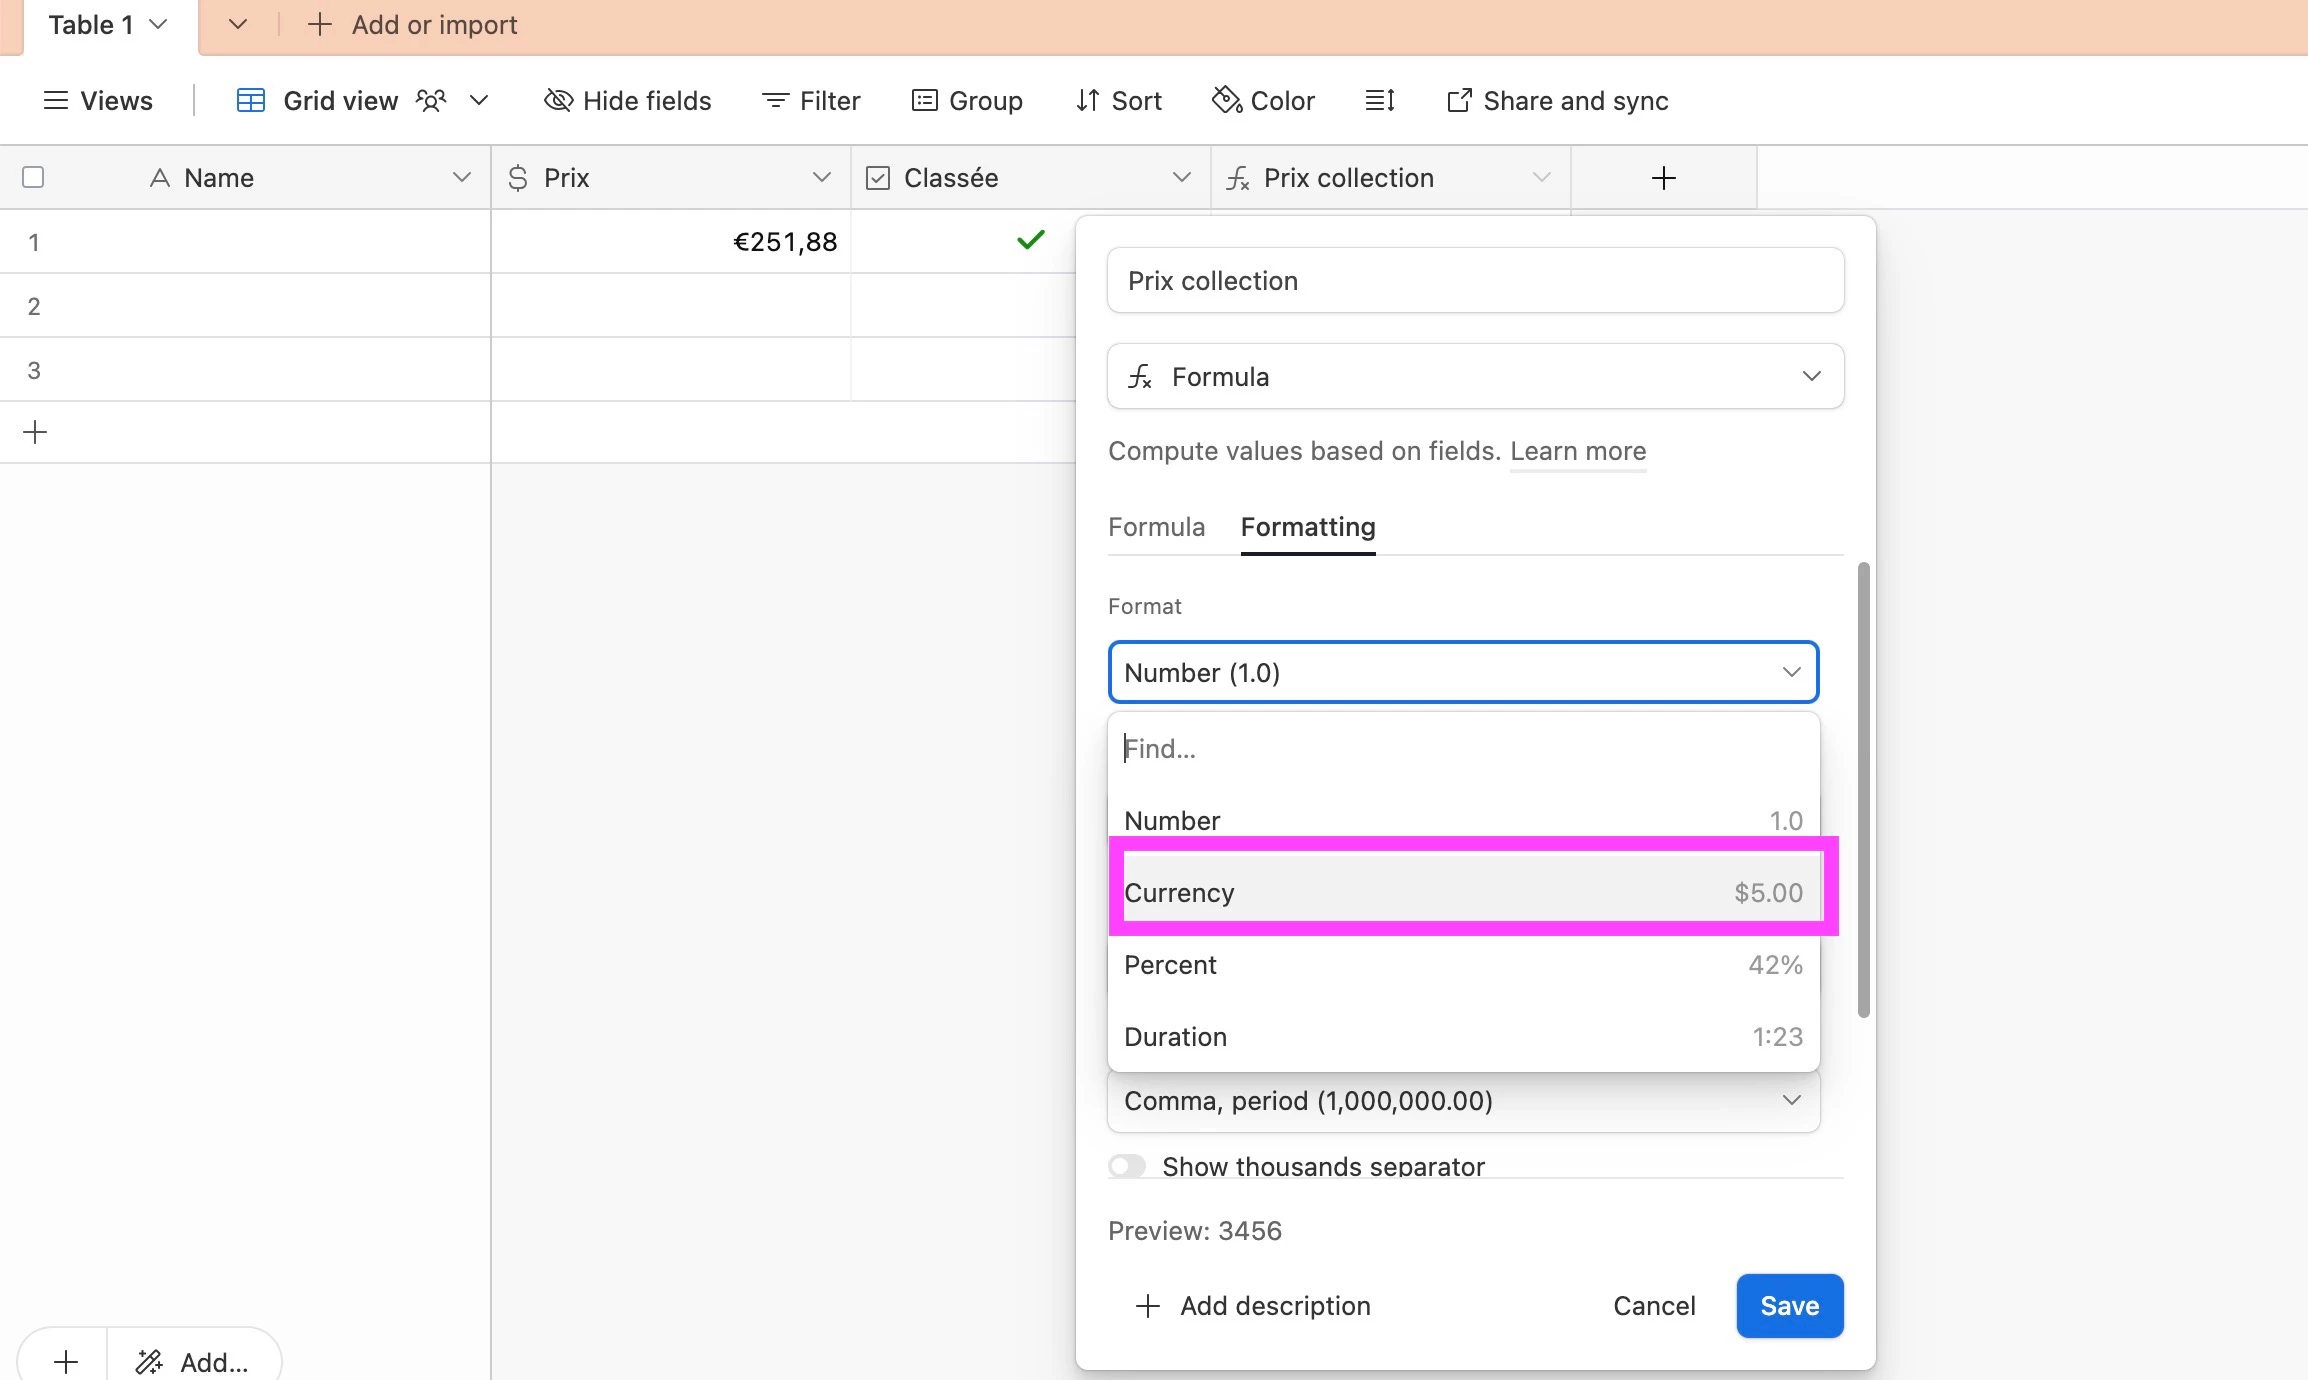Open the Color paint bucket tool
This screenshot has width=2308, height=1380.
click(1262, 101)
